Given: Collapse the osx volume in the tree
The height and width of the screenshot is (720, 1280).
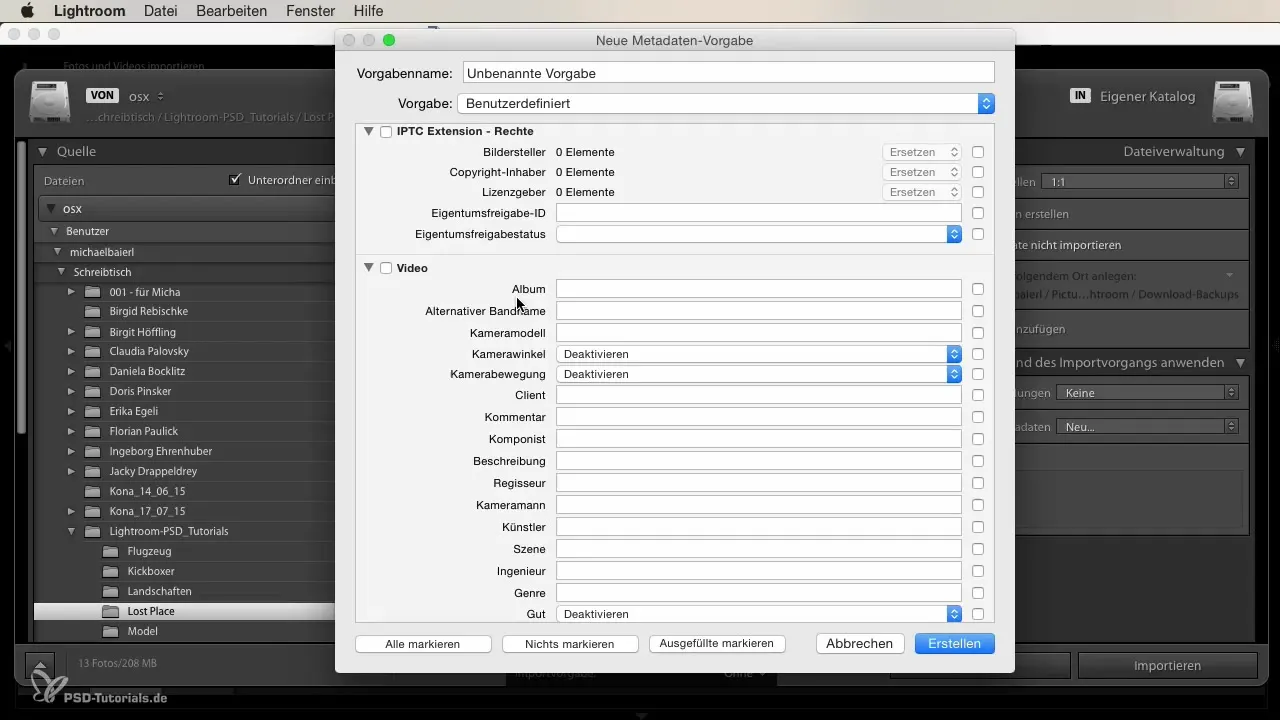Looking at the screenshot, I should pos(52,209).
